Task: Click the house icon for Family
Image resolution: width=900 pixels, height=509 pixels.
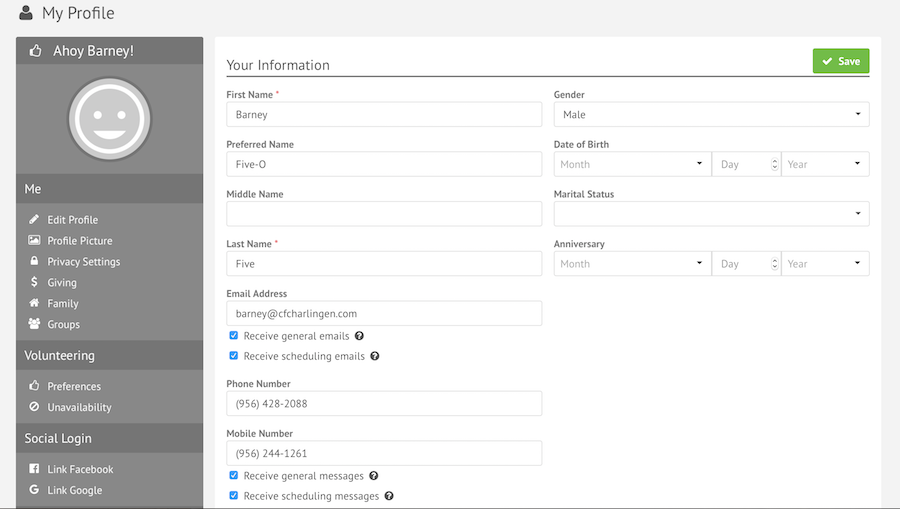Action: click(34, 302)
